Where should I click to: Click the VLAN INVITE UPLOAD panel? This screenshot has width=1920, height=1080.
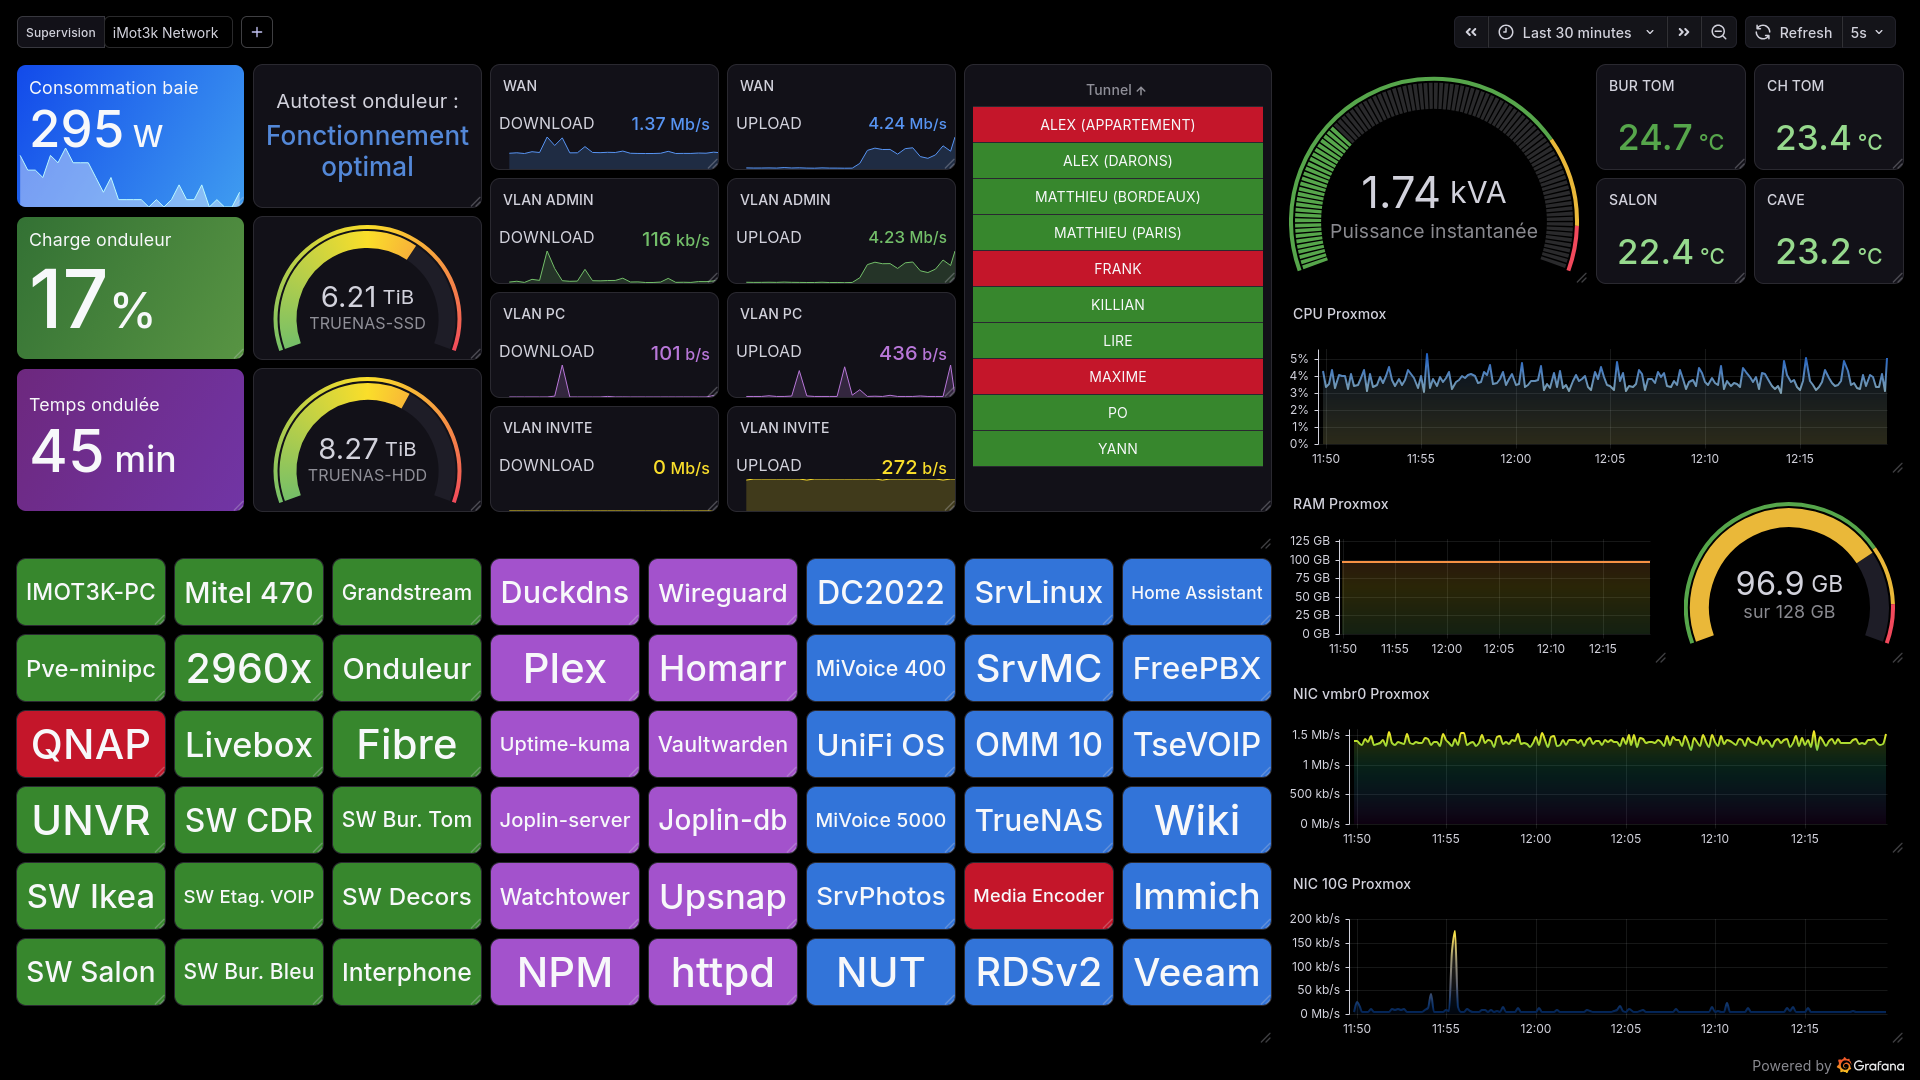point(841,459)
